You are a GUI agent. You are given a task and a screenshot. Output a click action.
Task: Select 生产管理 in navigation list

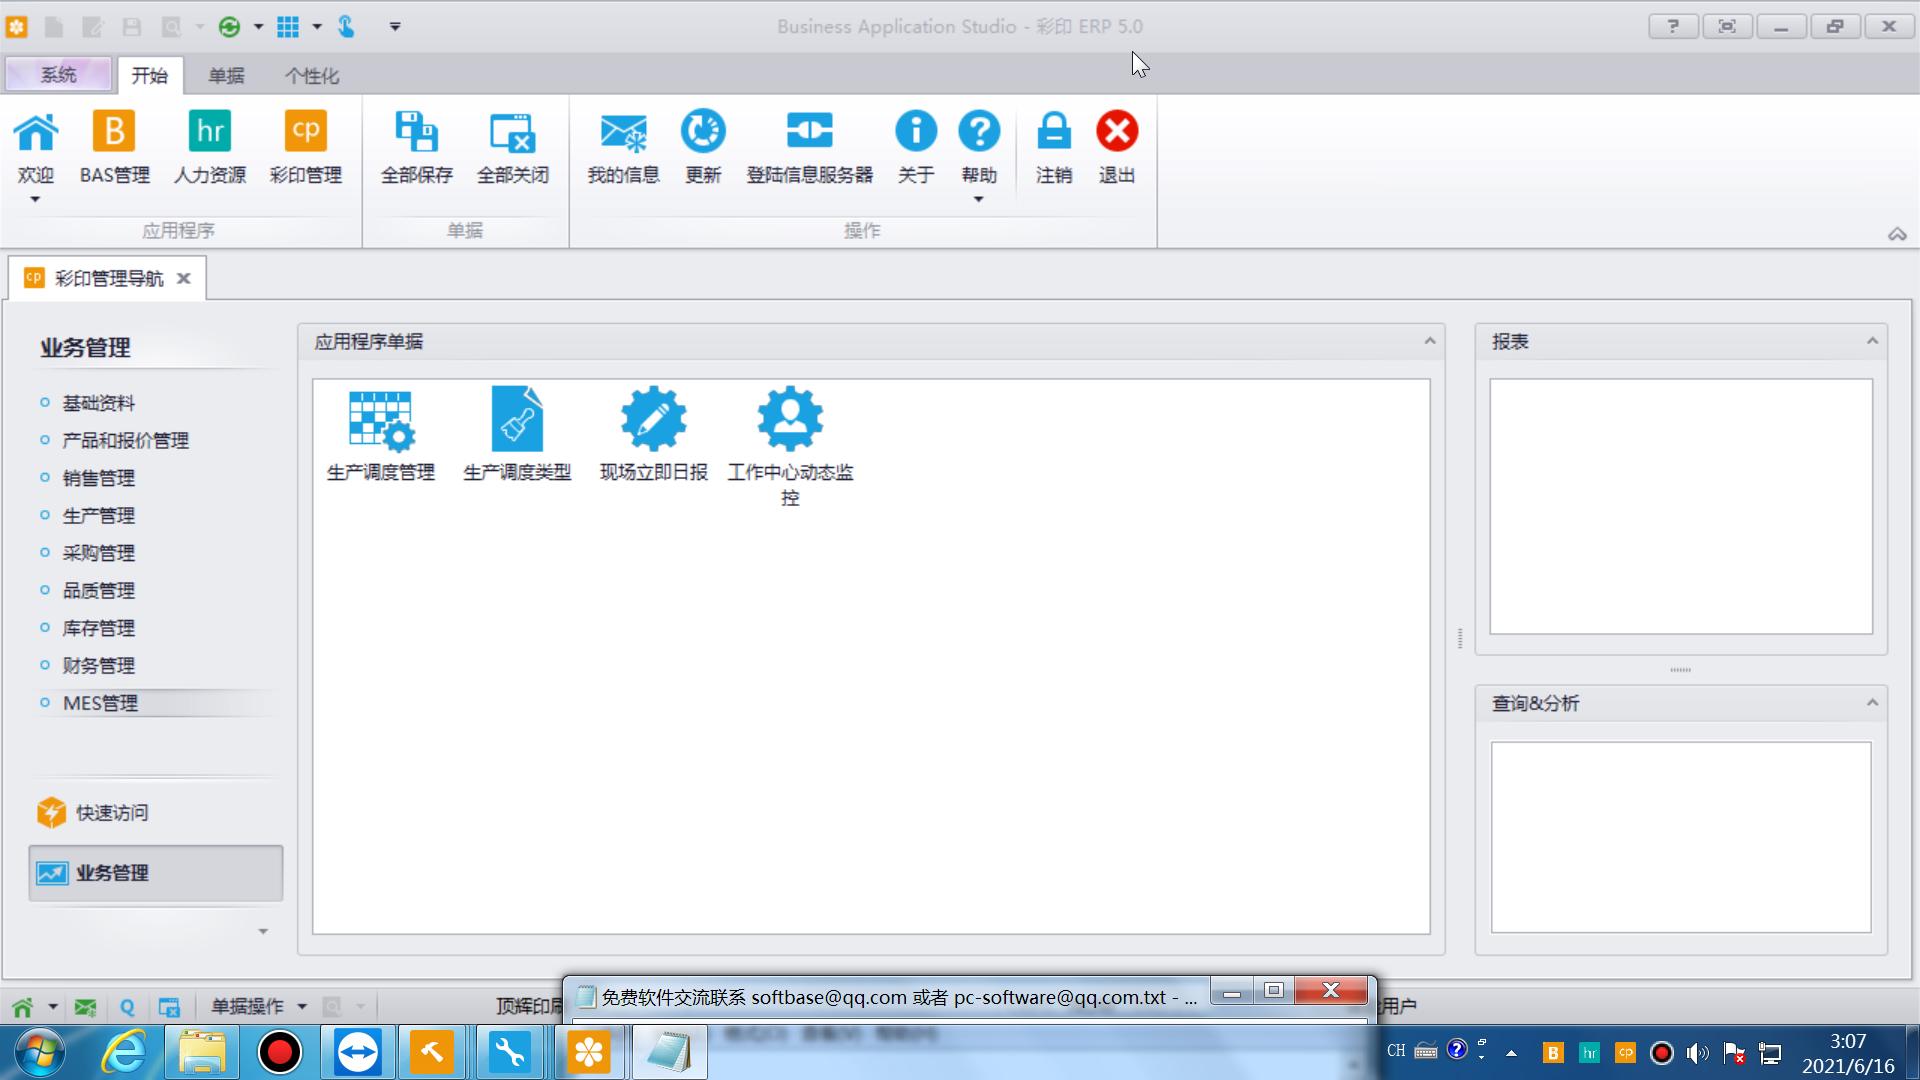(98, 516)
